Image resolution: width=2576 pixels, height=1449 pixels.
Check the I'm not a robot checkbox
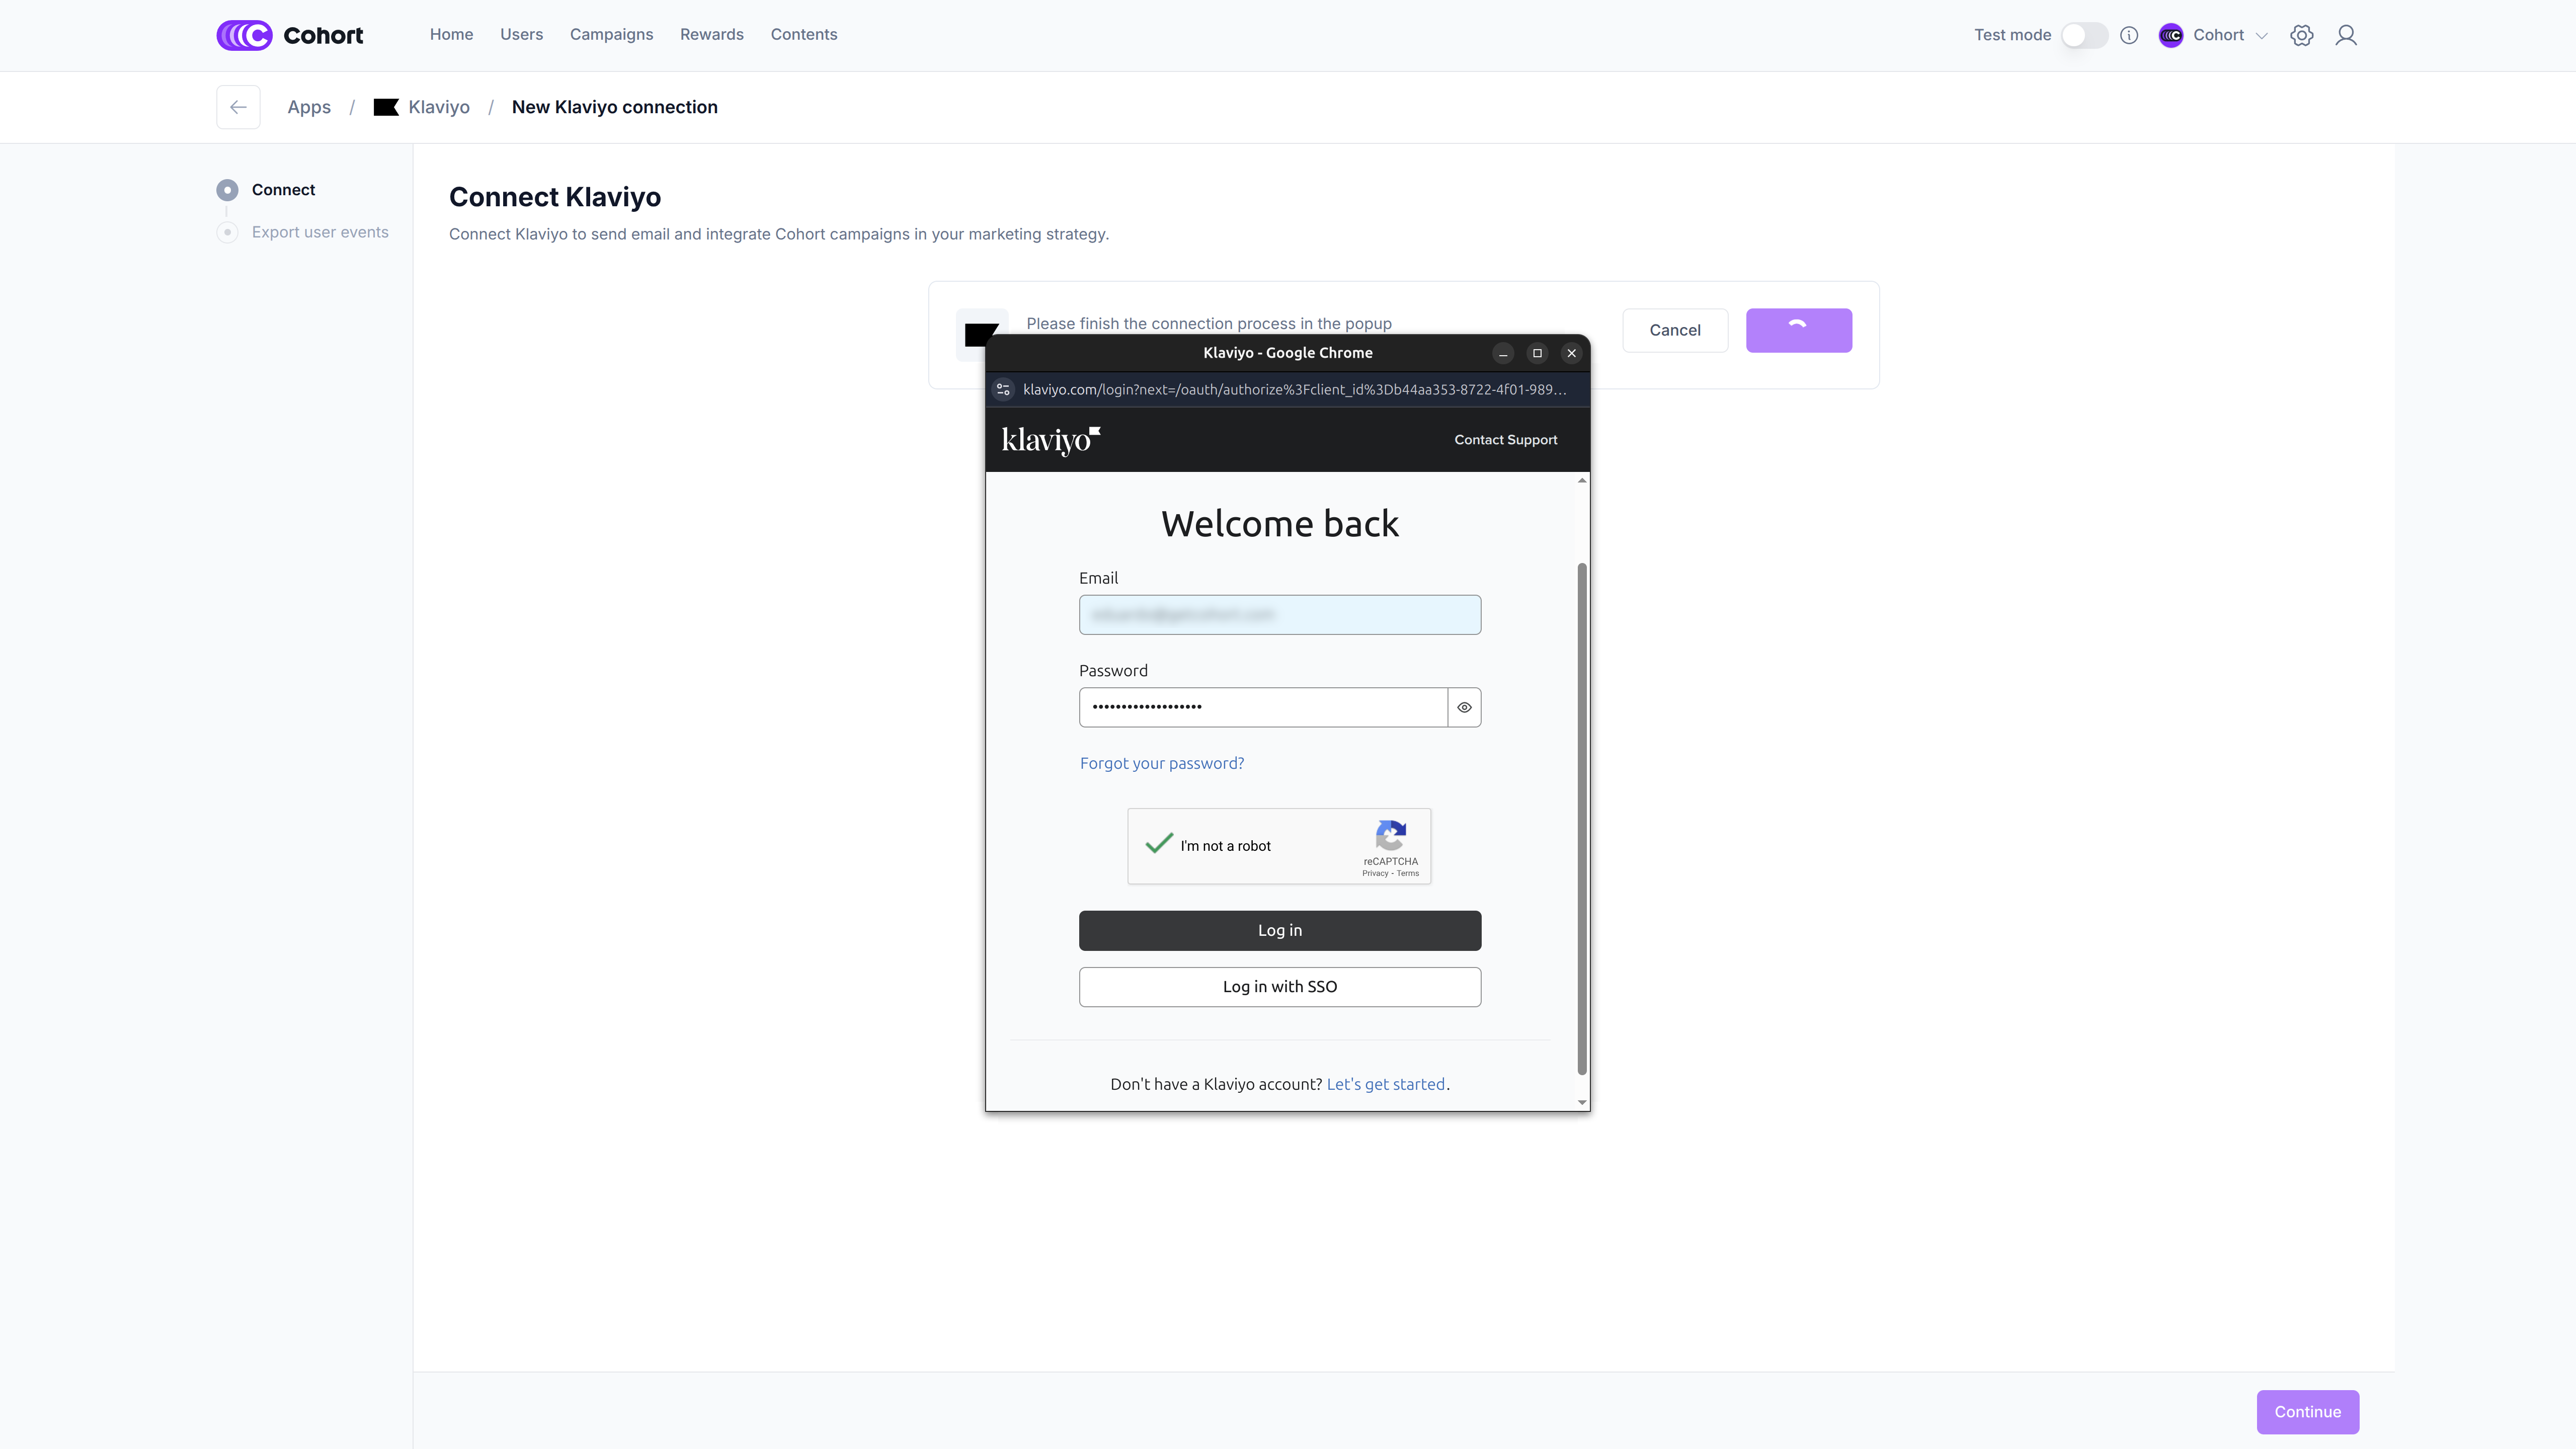[x=1159, y=845]
